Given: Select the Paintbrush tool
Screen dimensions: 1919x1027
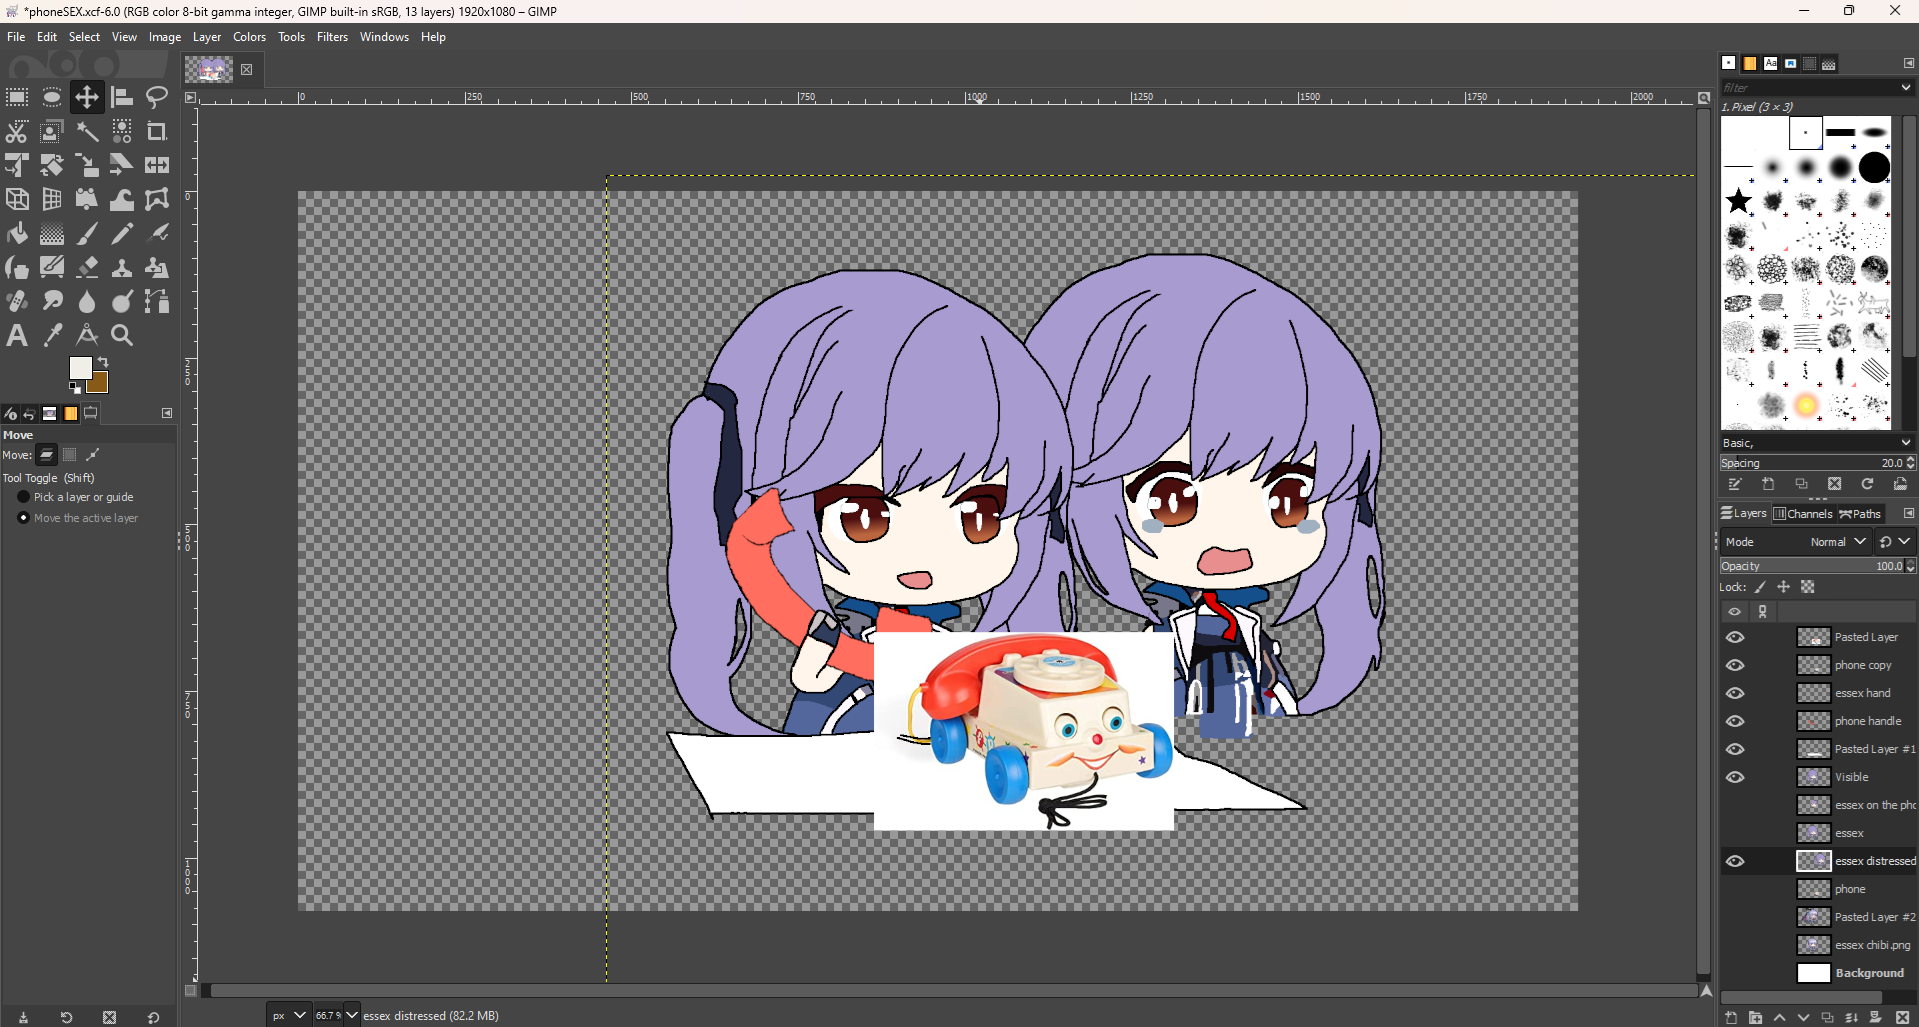Looking at the screenshot, I should tap(87, 233).
